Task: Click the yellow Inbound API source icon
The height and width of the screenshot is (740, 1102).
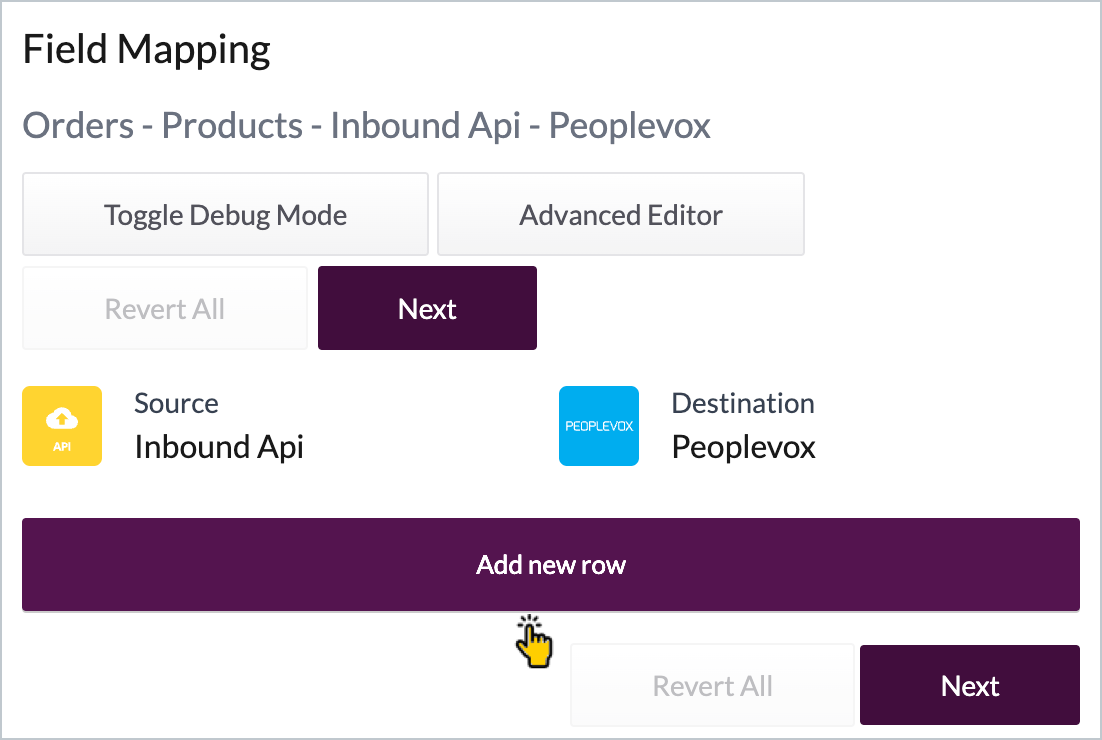Action: click(x=62, y=426)
